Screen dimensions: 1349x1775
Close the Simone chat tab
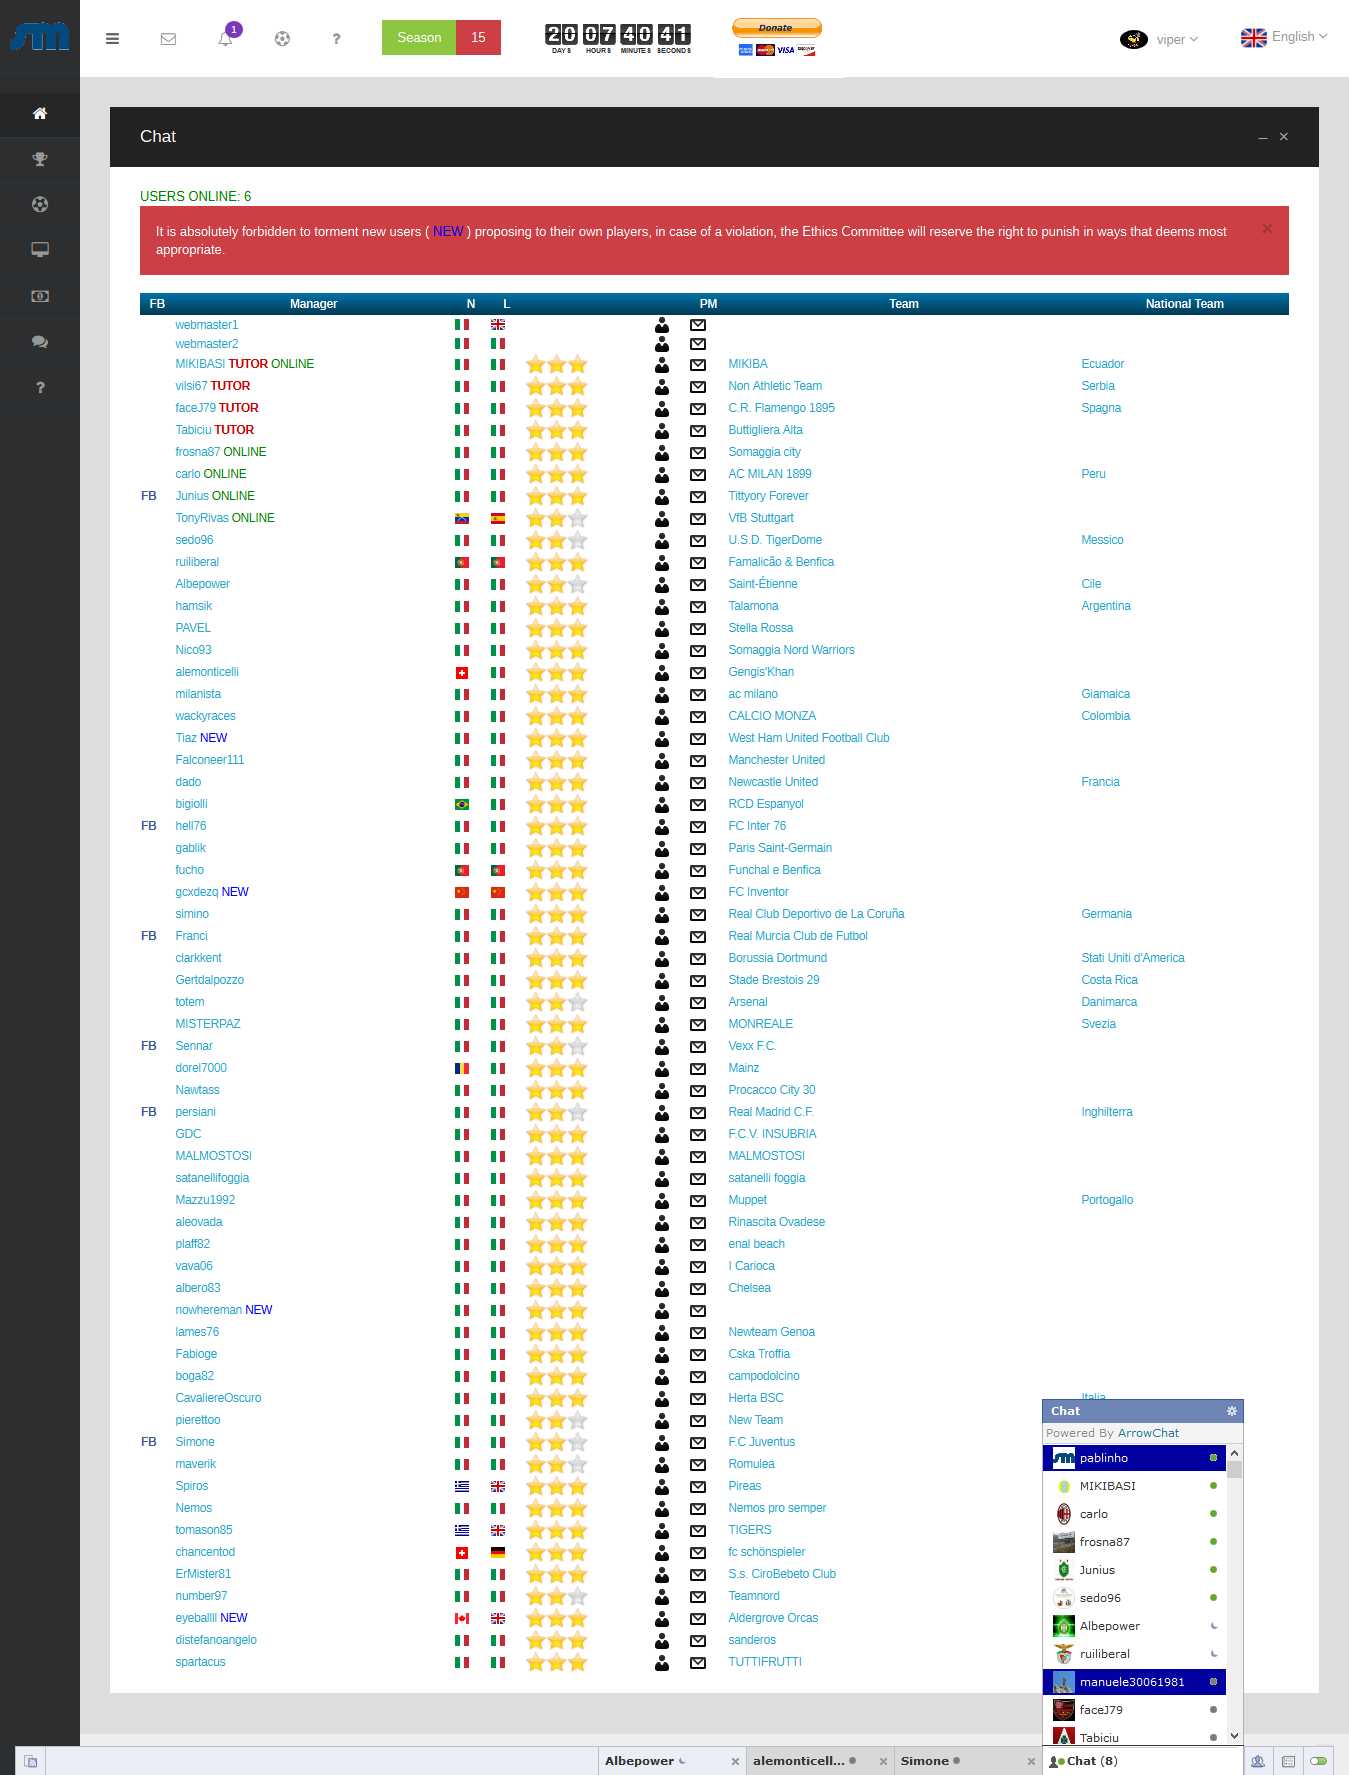1031,1761
